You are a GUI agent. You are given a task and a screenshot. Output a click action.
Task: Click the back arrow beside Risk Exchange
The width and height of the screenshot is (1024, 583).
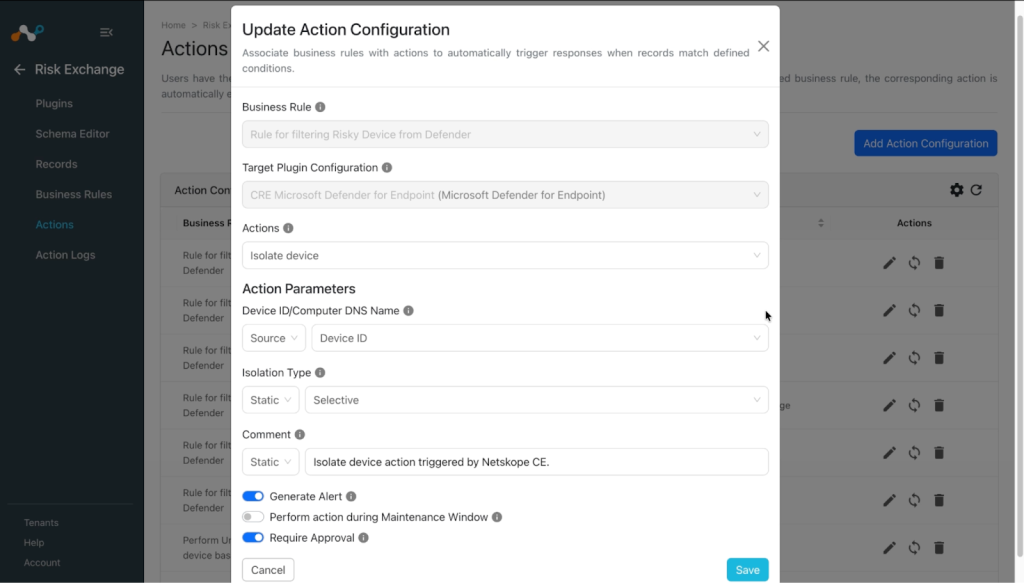tap(20, 69)
